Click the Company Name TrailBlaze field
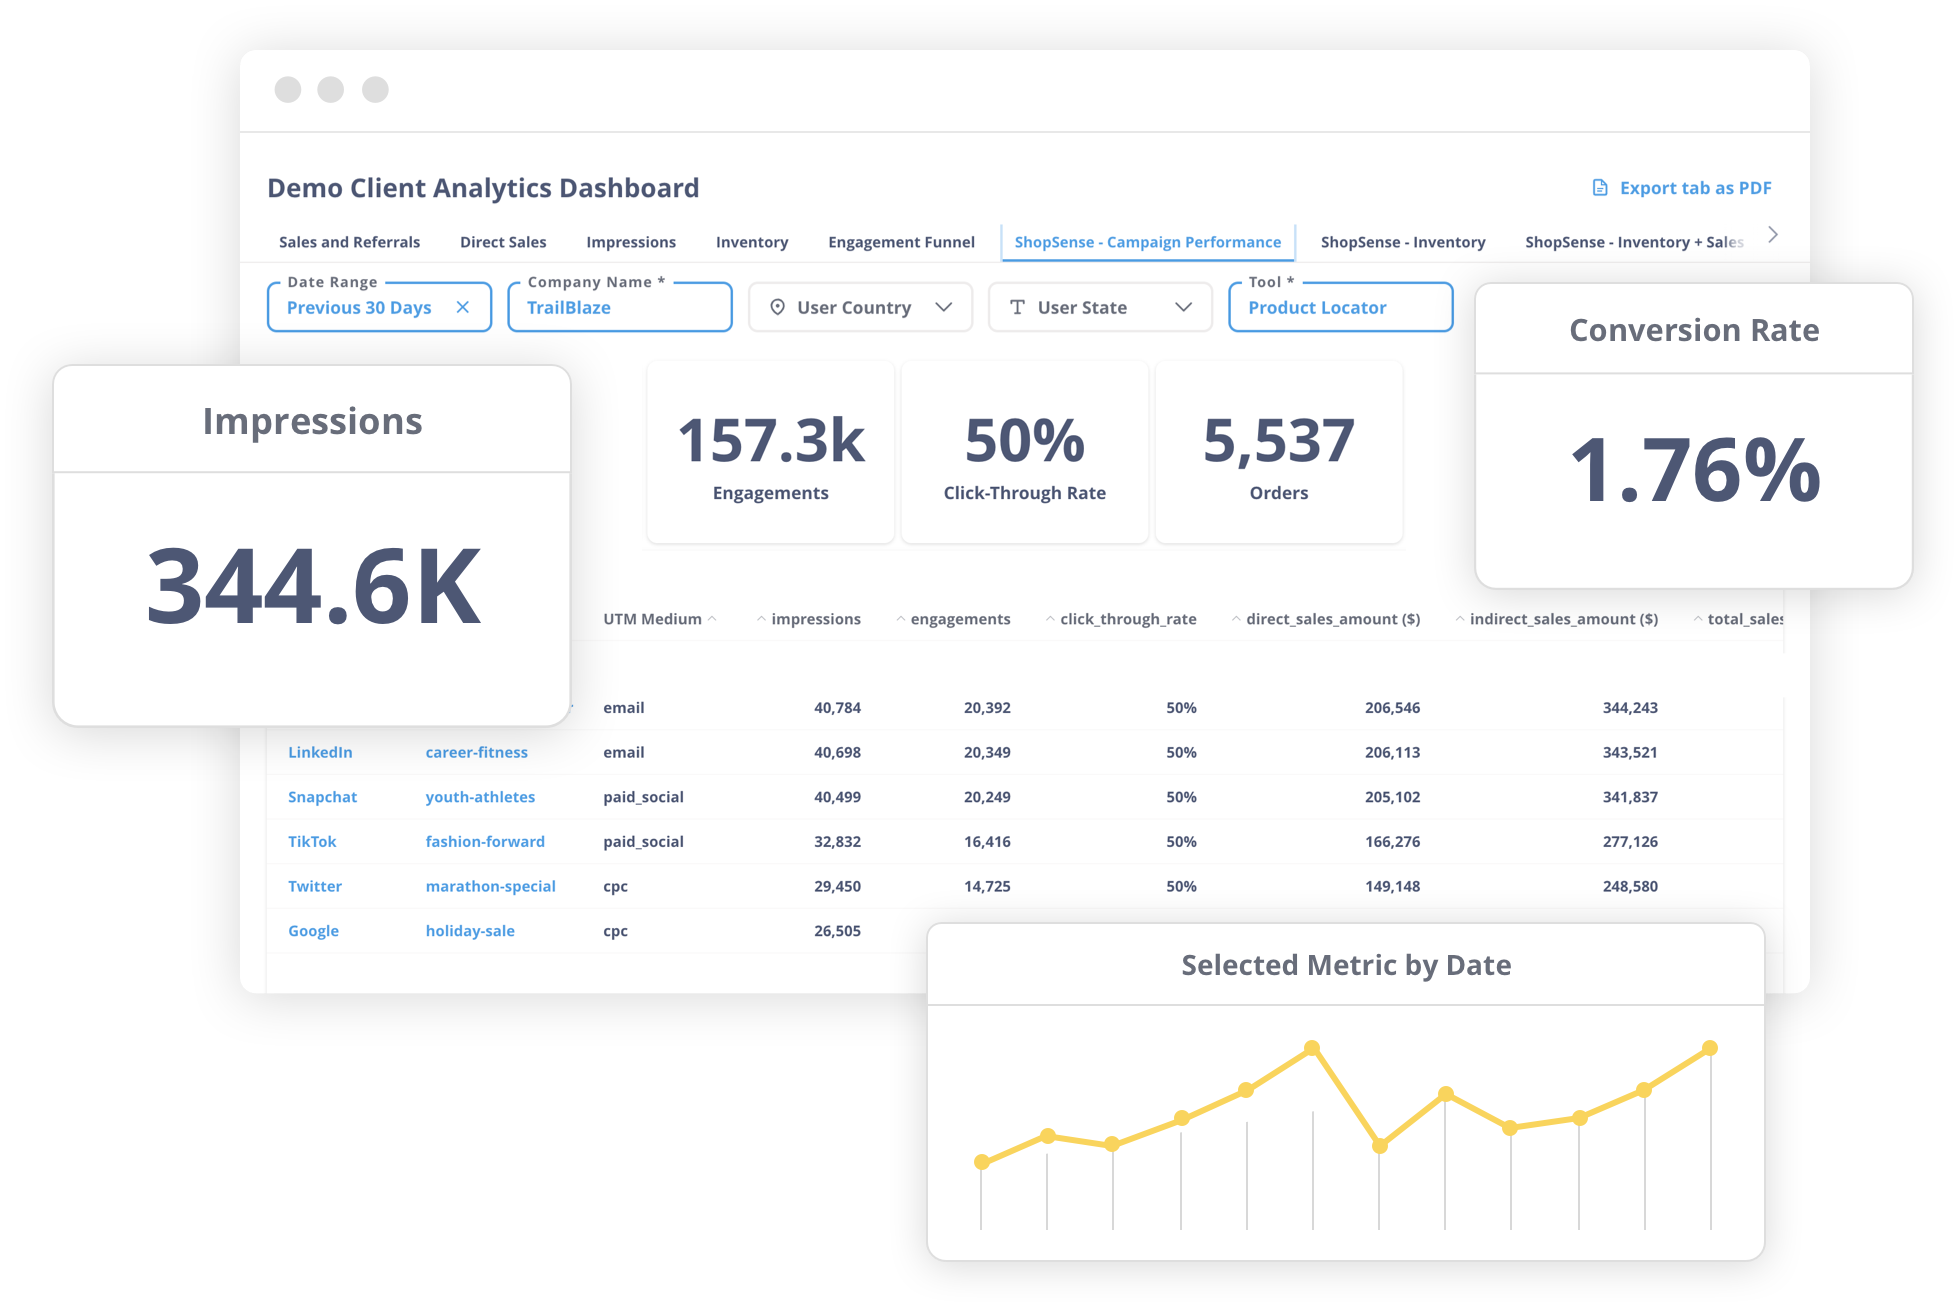 620,307
